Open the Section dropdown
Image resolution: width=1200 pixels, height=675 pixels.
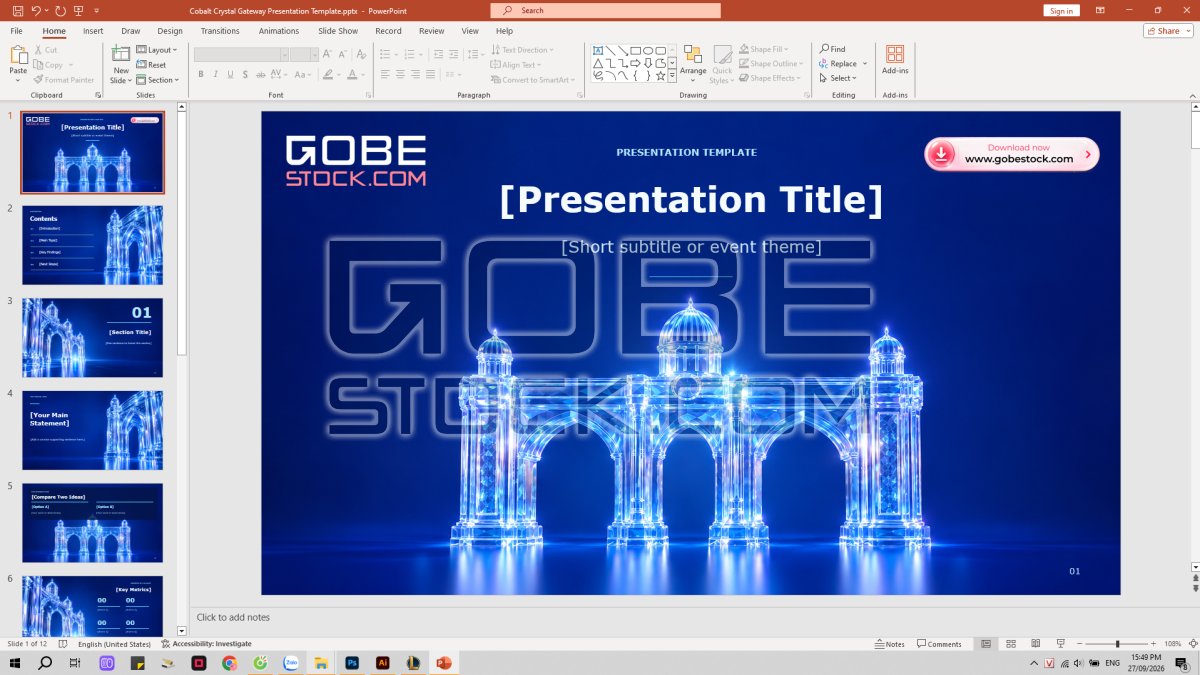pyautogui.click(x=158, y=80)
